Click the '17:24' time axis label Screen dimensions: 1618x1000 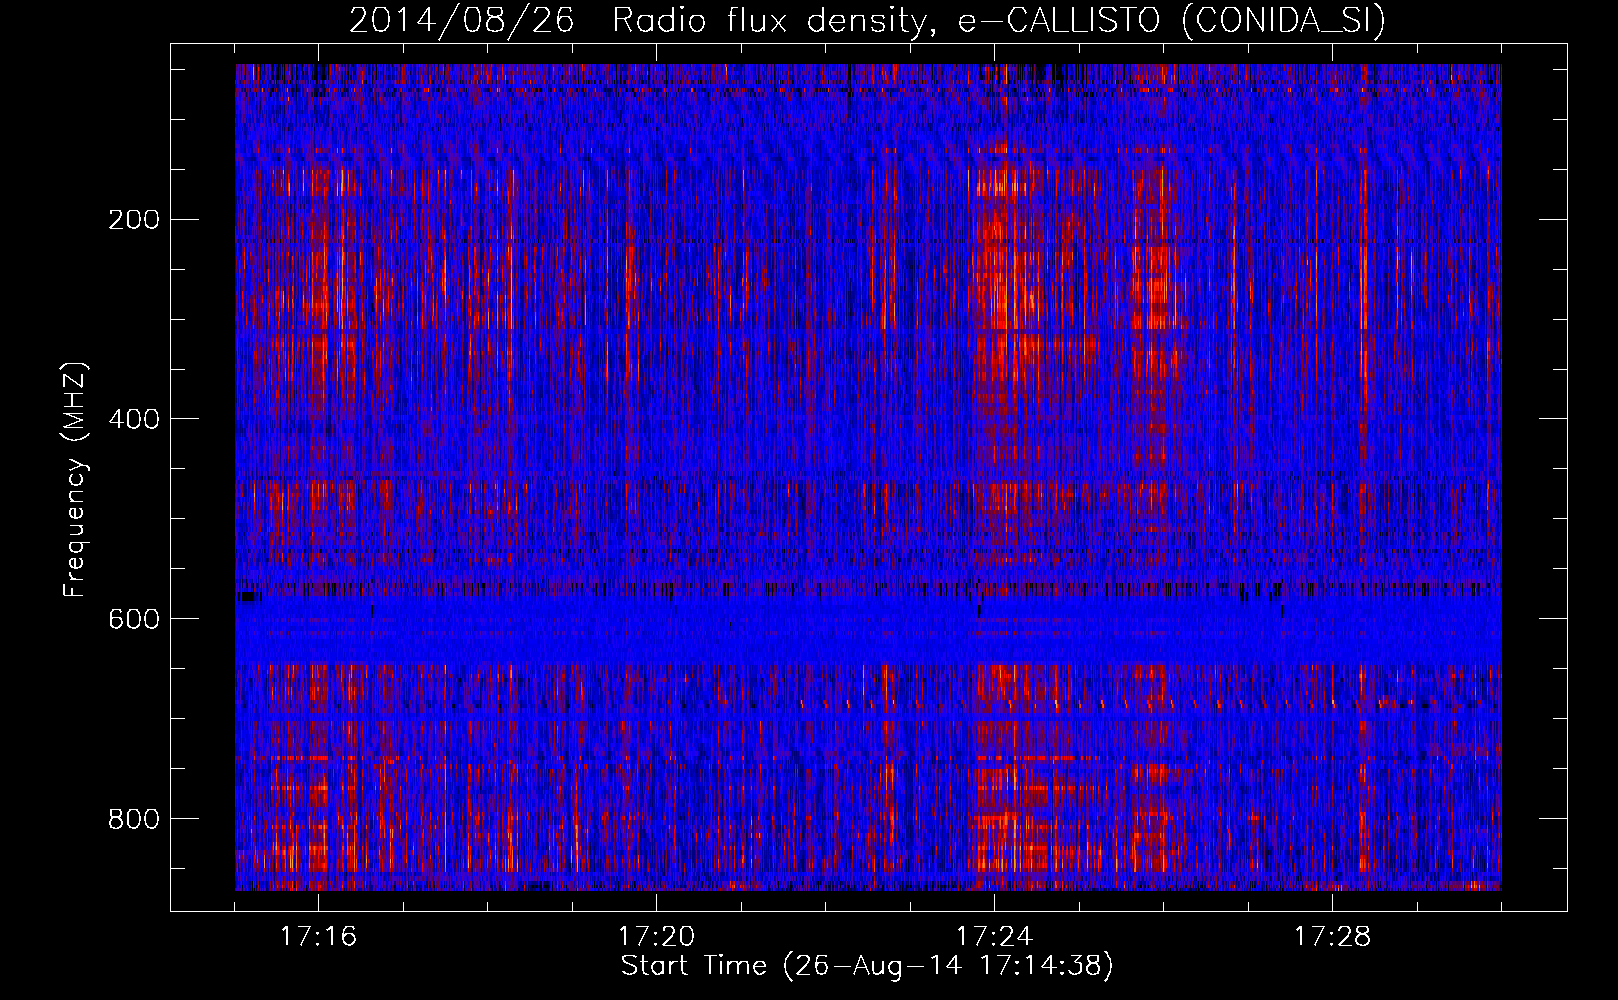click(994, 937)
